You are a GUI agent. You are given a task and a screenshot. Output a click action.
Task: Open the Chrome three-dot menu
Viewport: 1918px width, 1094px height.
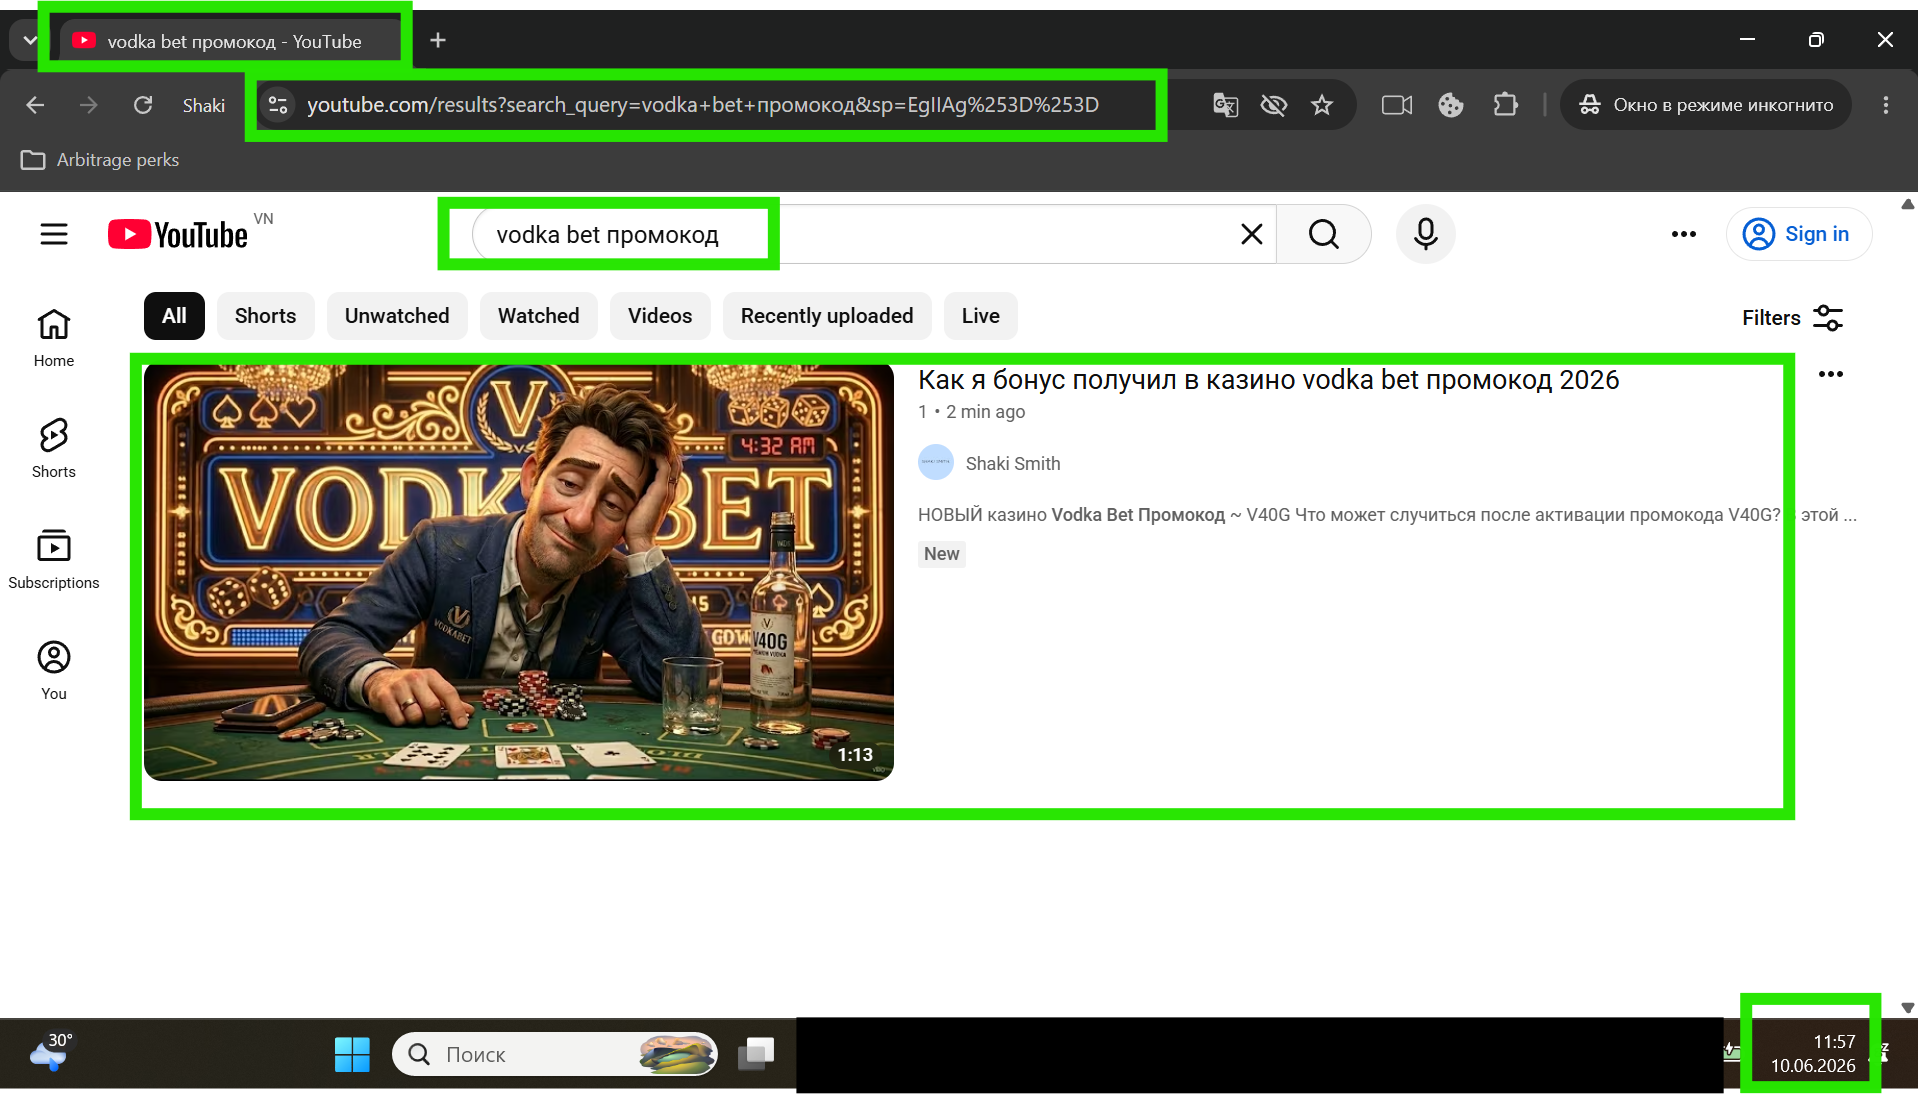pyautogui.click(x=1886, y=105)
